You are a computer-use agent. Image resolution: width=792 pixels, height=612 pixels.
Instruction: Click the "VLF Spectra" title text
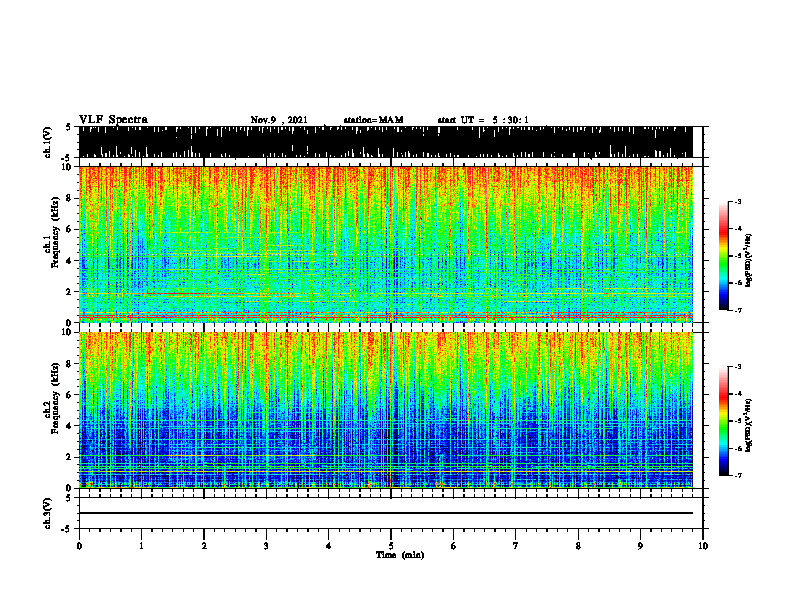click(113, 120)
